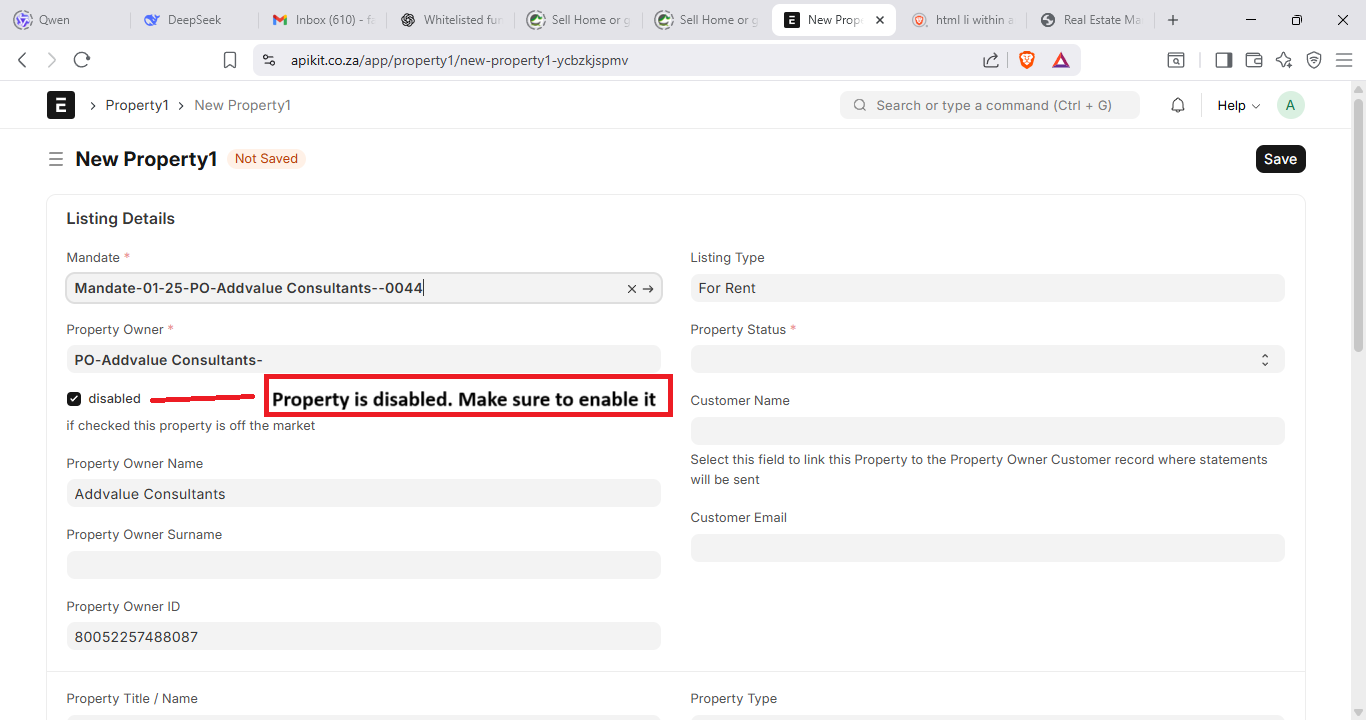Switch to the DeepSeek browser tab
Image resolution: width=1366 pixels, height=720 pixels.
click(x=194, y=20)
